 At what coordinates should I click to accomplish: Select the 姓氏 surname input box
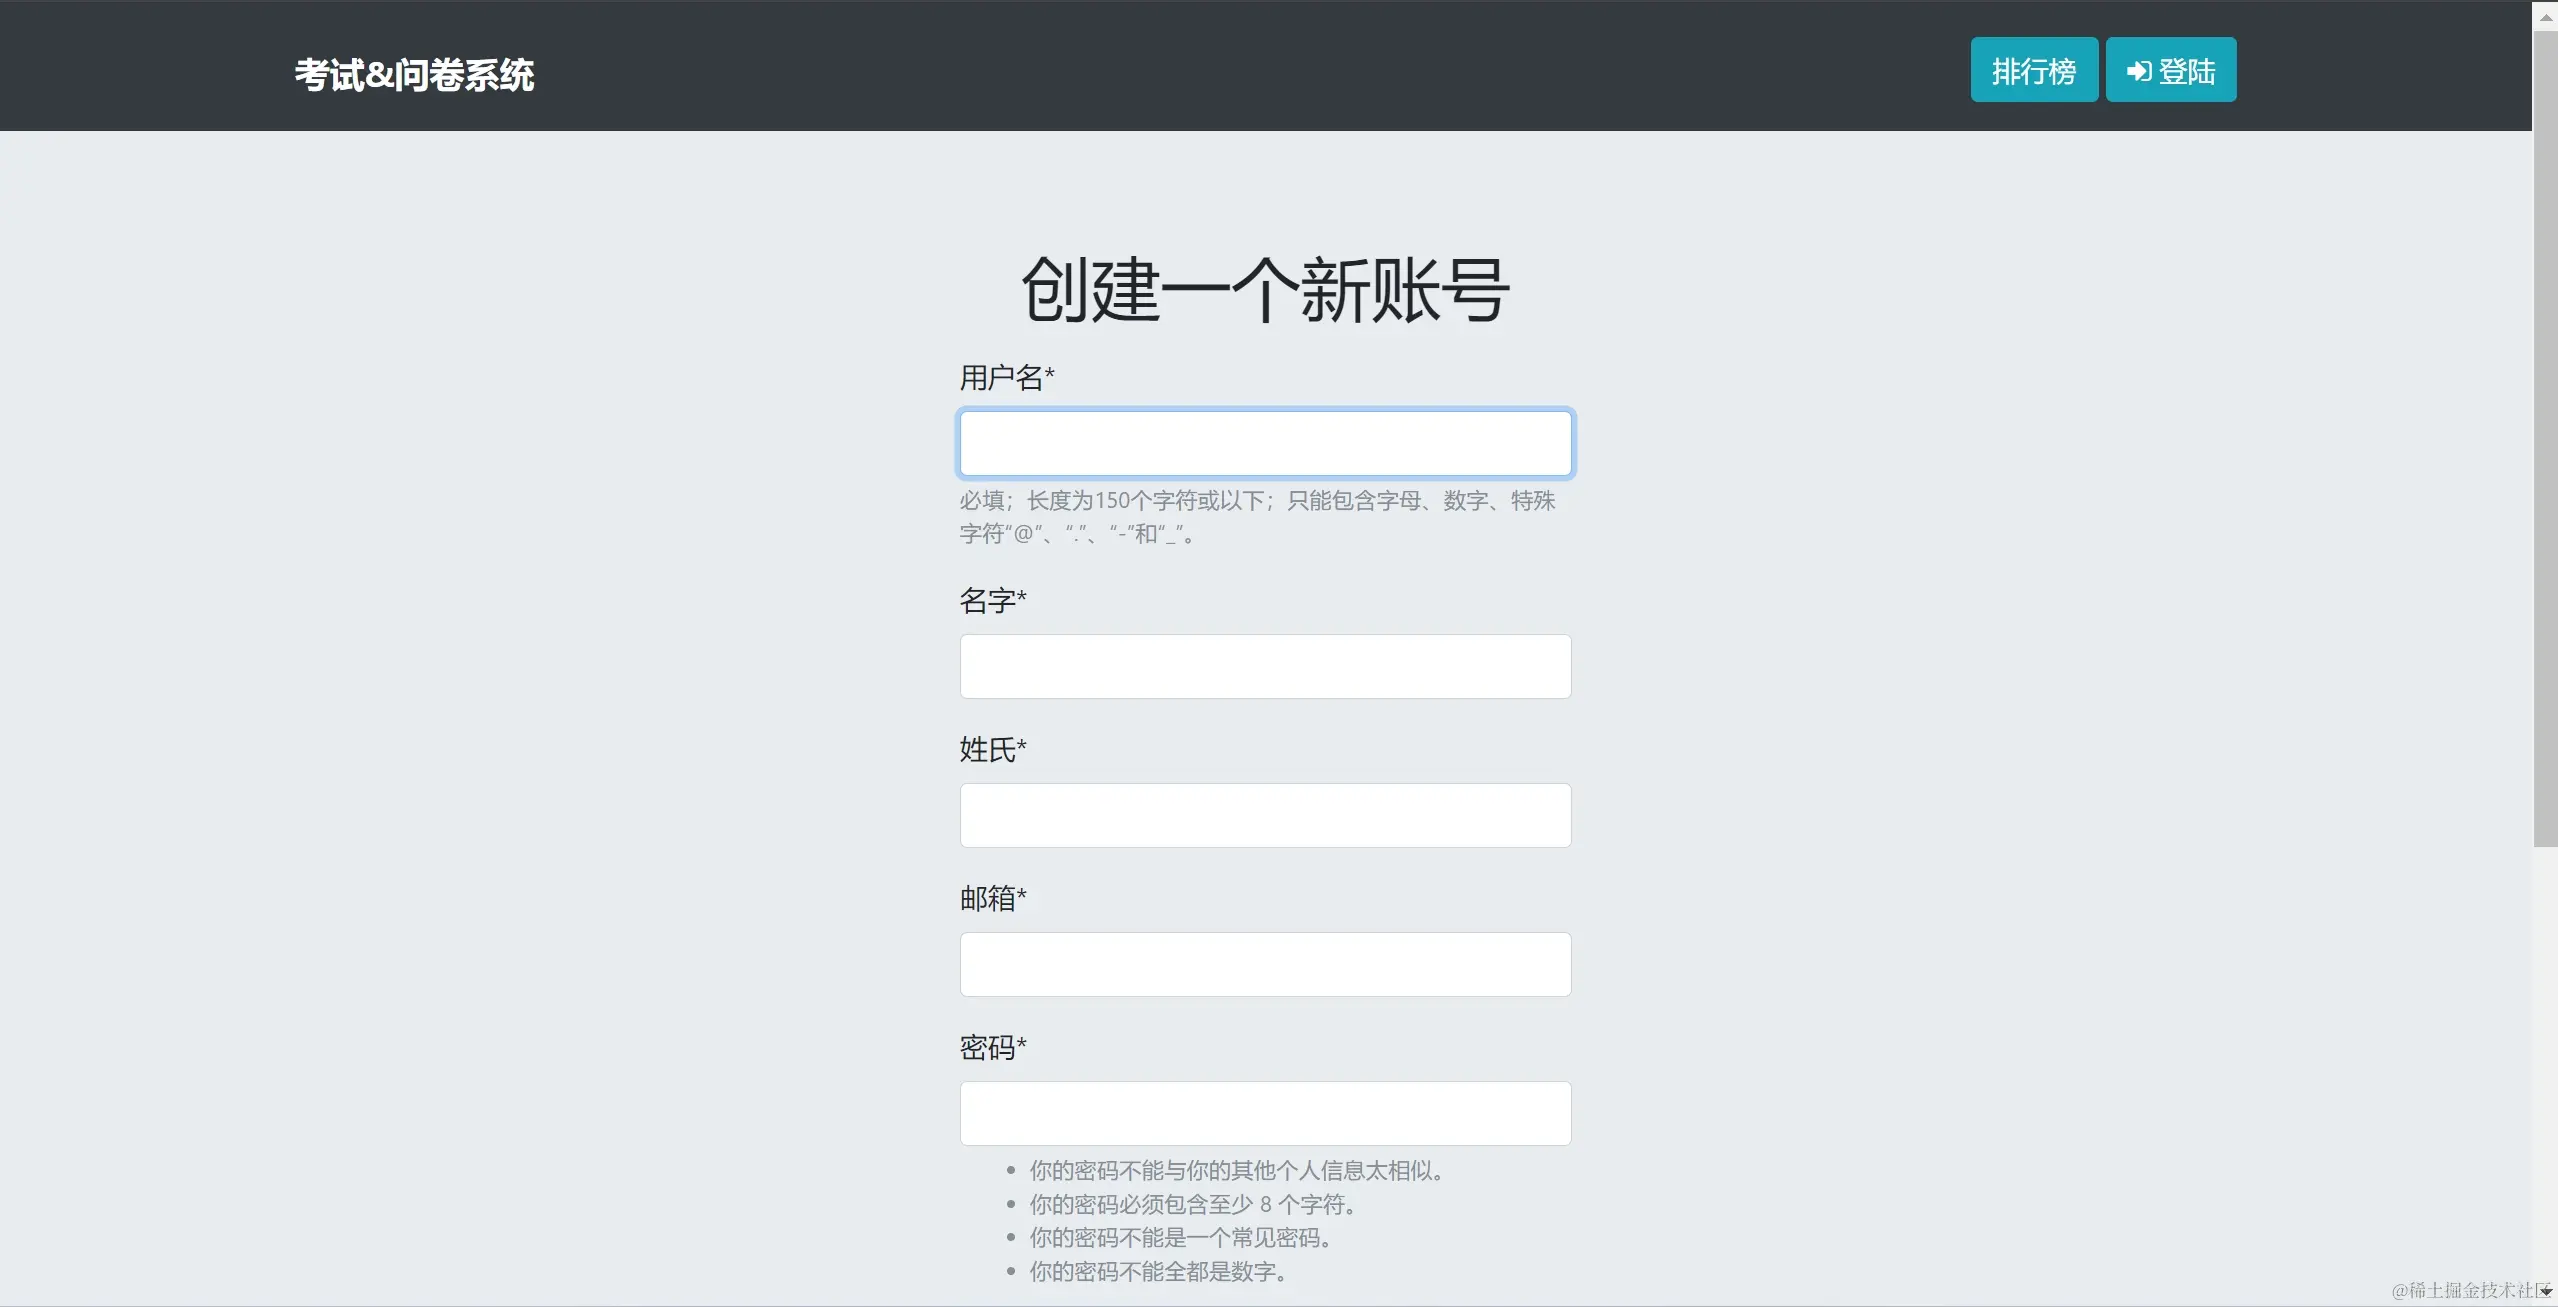point(1265,815)
